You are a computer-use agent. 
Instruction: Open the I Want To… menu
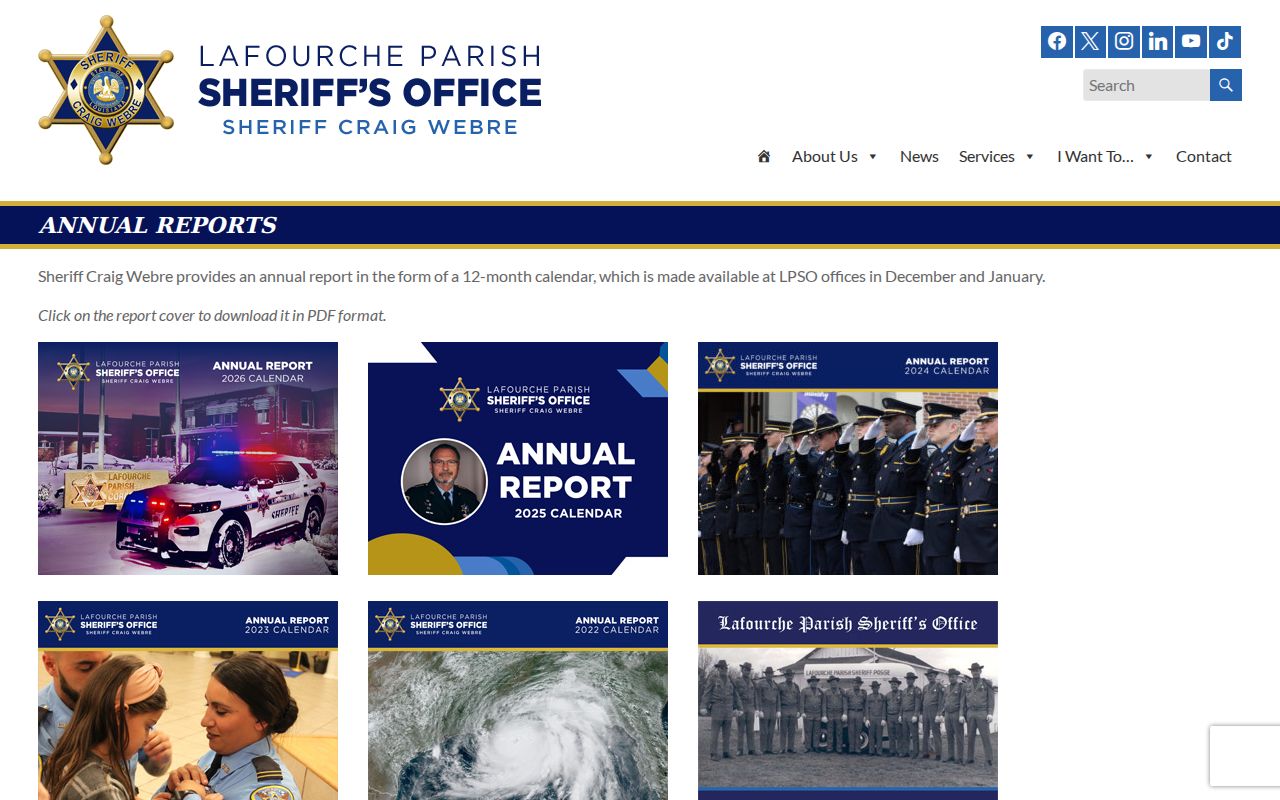coord(1095,156)
